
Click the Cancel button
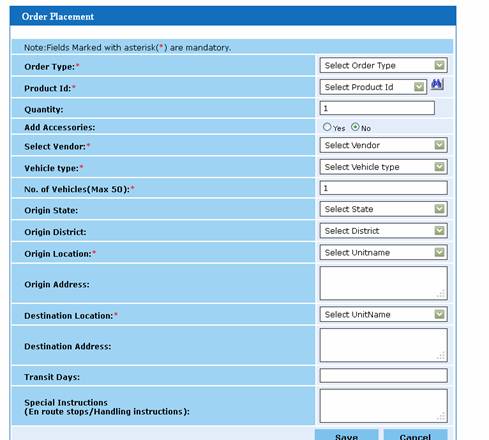click(x=415, y=435)
